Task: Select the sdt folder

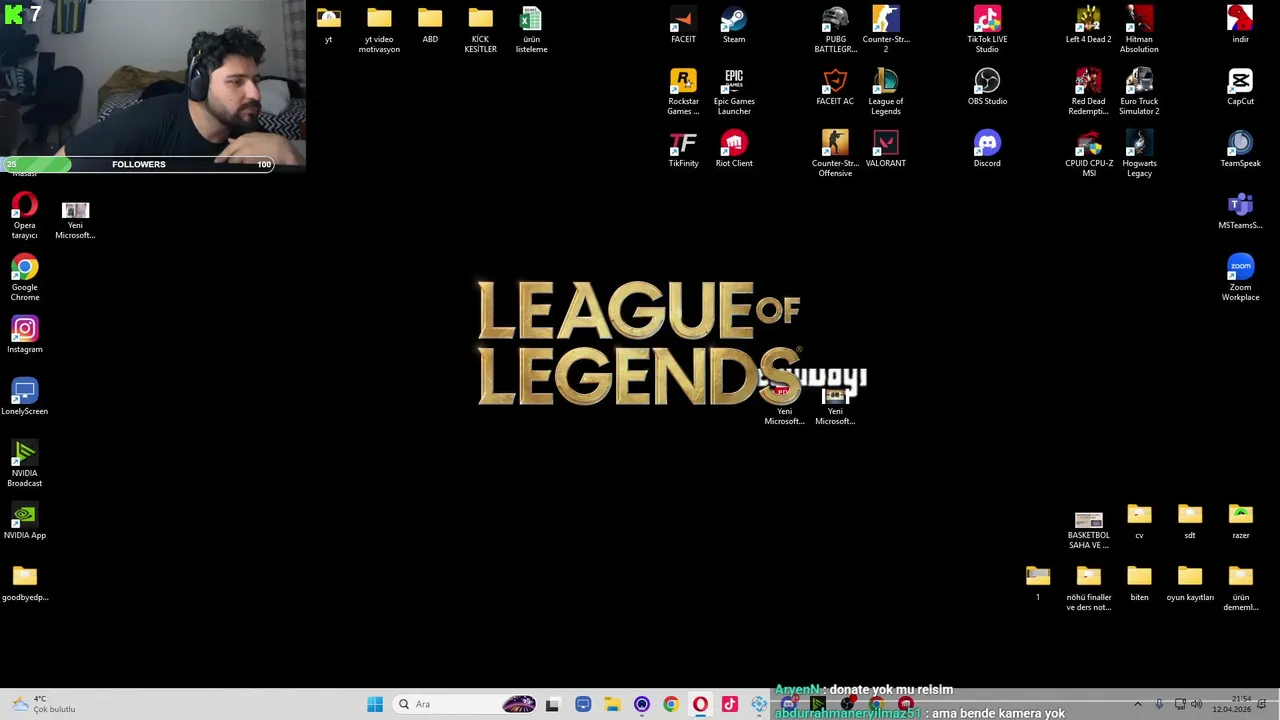Action: point(1190,522)
